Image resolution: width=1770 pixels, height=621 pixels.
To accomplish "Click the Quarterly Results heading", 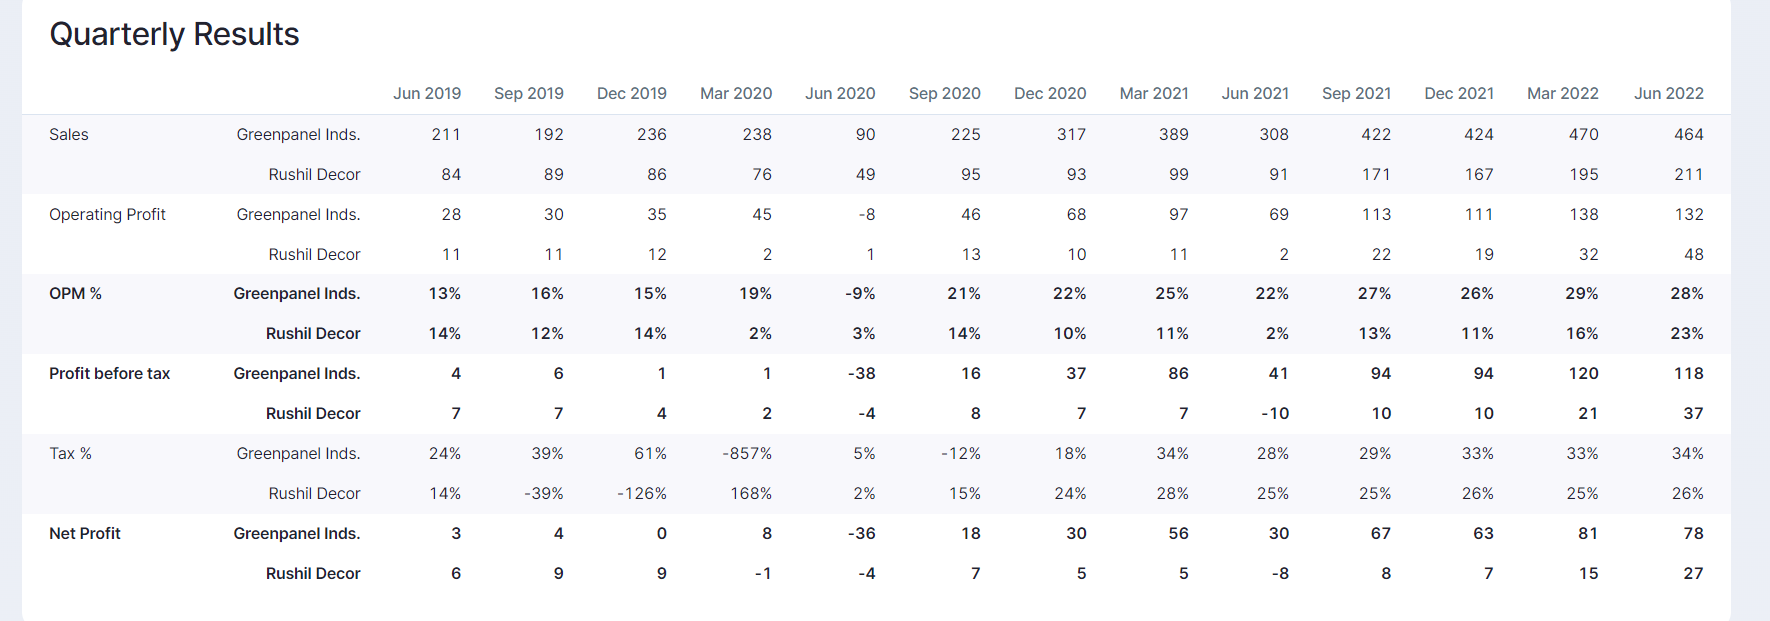I will pyautogui.click(x=174, y=34).
